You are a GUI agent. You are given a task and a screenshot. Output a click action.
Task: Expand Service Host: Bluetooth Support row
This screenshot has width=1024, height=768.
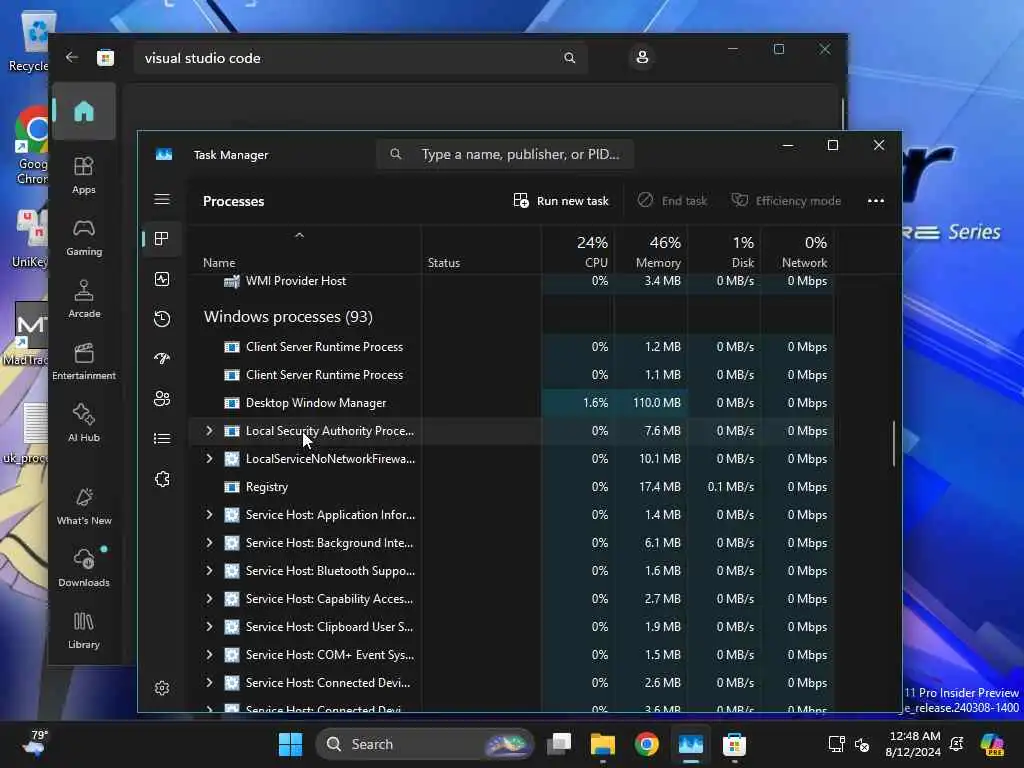pyautogui.click(x=209, y=570)
